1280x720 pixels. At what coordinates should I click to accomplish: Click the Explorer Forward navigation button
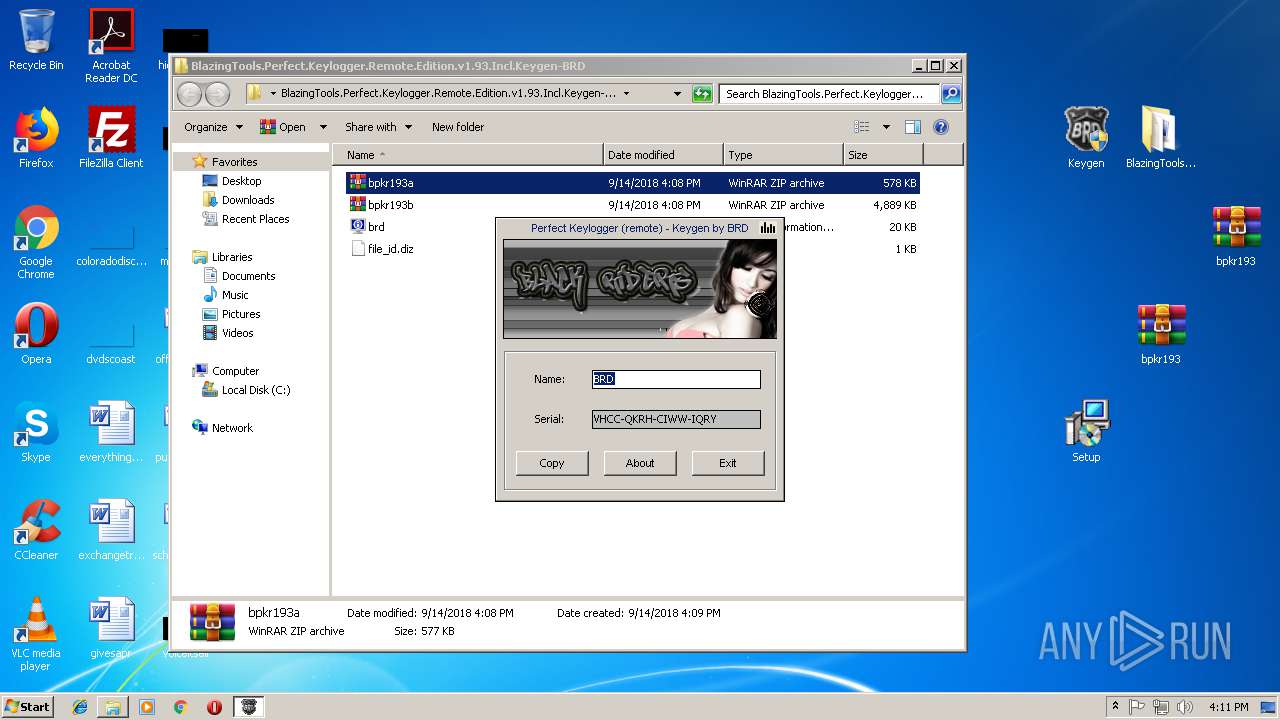click(x=217, y=94)
